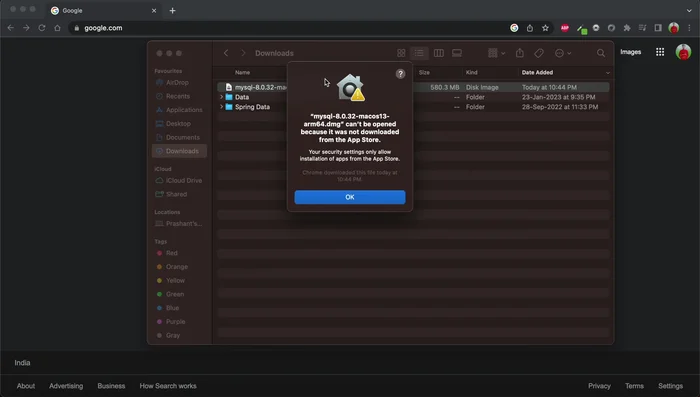The width and height of the screenshot is (700, 397).
Task: Open Prashant's location in the sidebar
Action: click(183, 224)
